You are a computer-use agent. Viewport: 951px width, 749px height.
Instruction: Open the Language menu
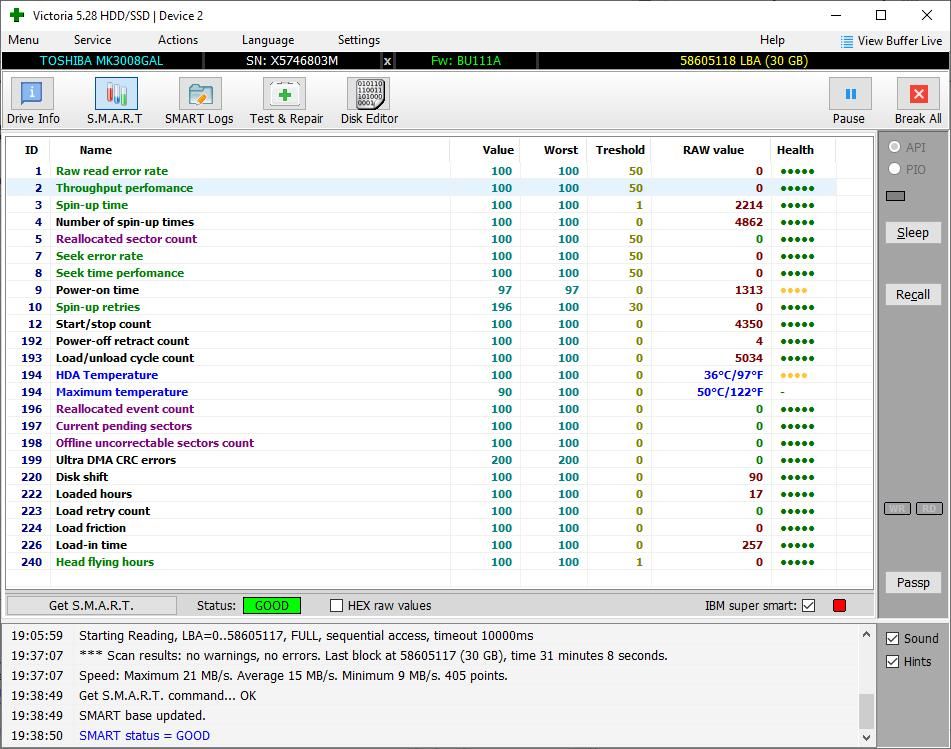click(268, 40)
